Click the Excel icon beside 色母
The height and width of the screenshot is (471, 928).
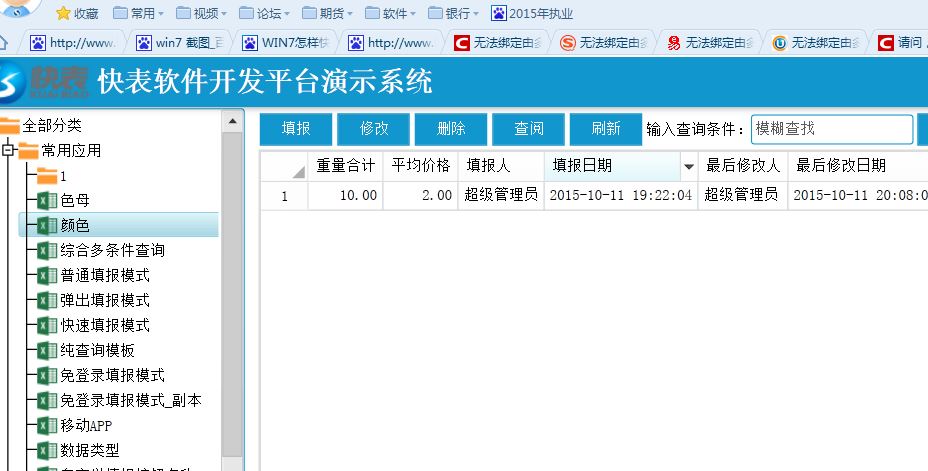(x=47, y=201)
